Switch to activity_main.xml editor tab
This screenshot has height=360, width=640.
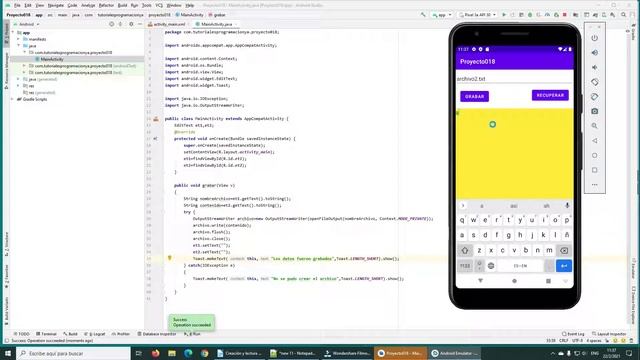[x=169, y=24]
